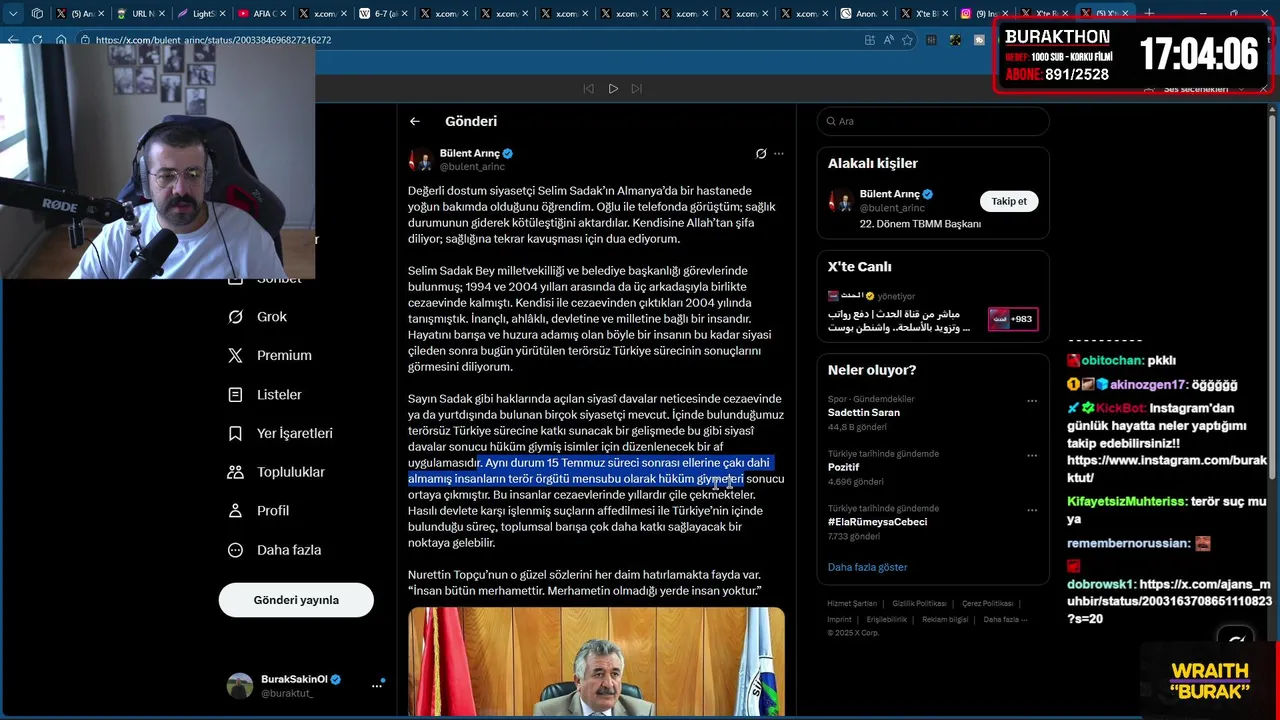Add page to favorites with star icon
The image size is (1280, 720).
pos(907,40)
